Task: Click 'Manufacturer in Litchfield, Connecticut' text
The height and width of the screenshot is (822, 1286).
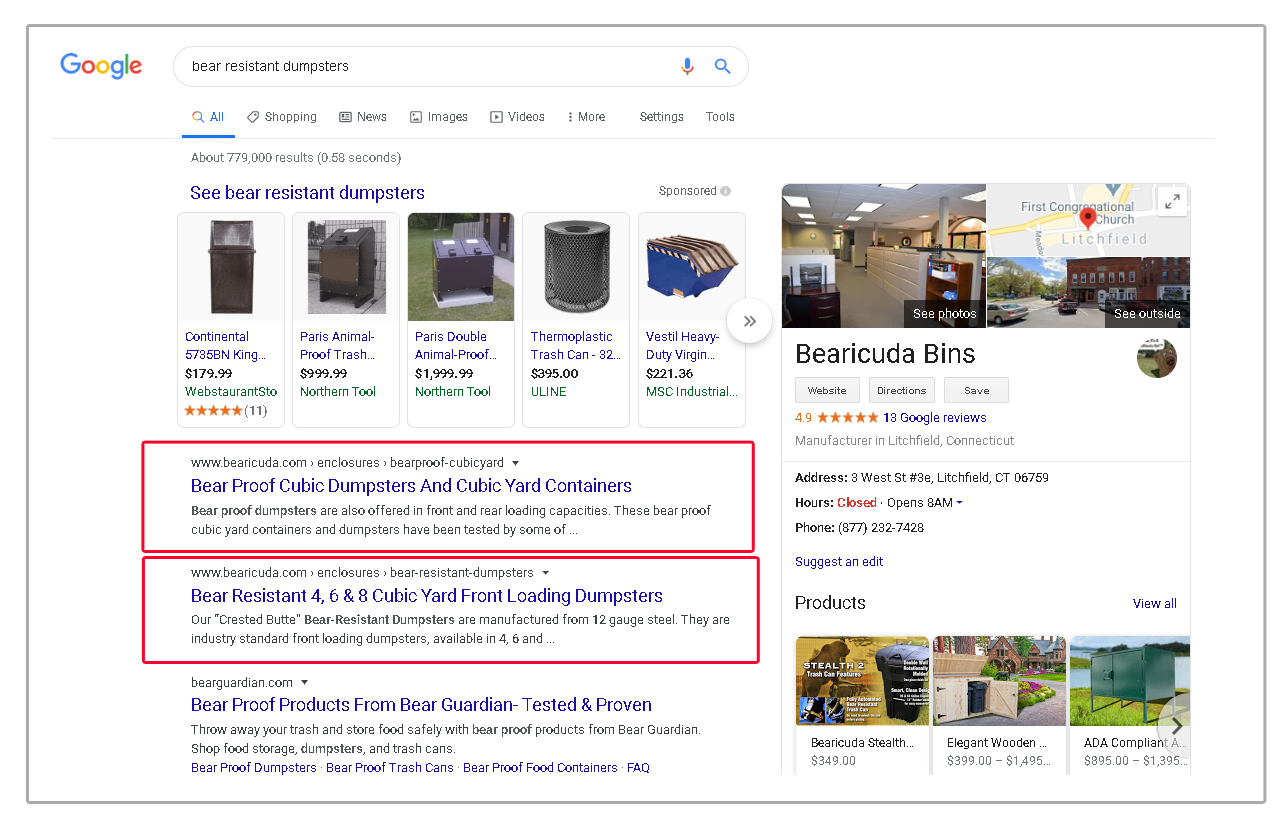Action: (905, 441)
